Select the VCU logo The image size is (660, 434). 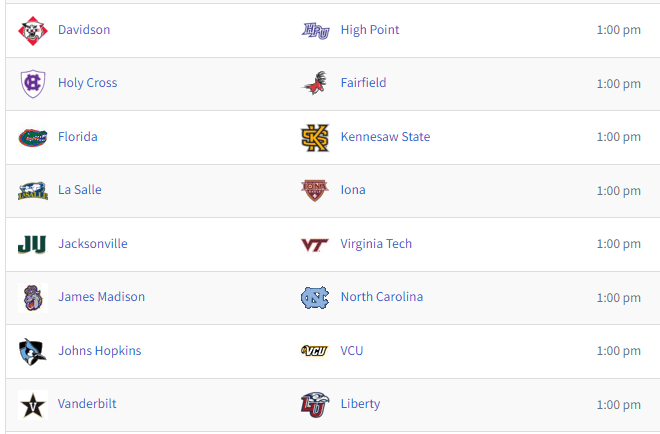tap(315, 351)
